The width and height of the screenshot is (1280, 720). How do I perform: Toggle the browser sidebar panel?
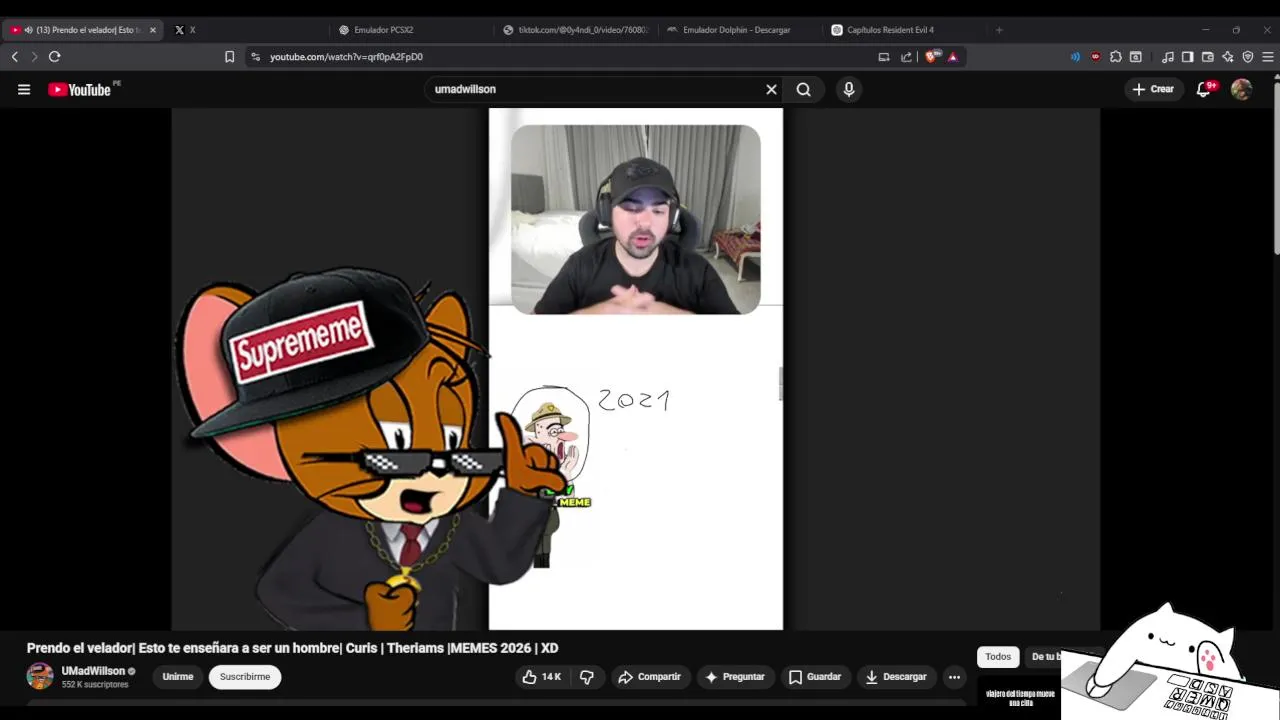1188,57
